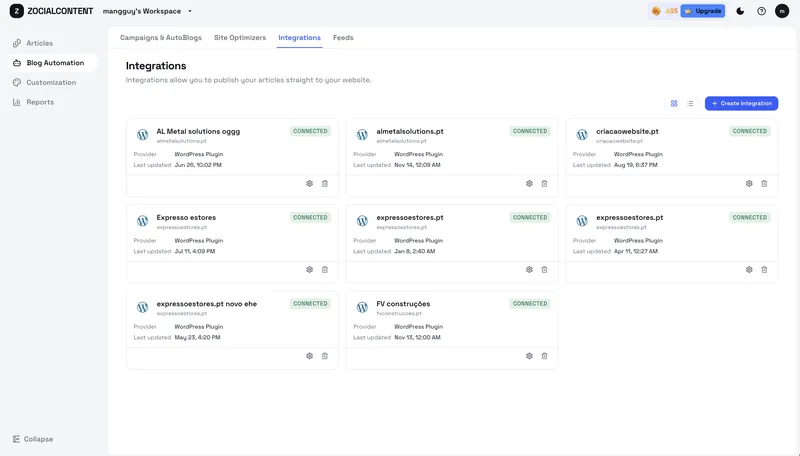Select Blog Automation in the sidebar

click(x=52, y=63)
